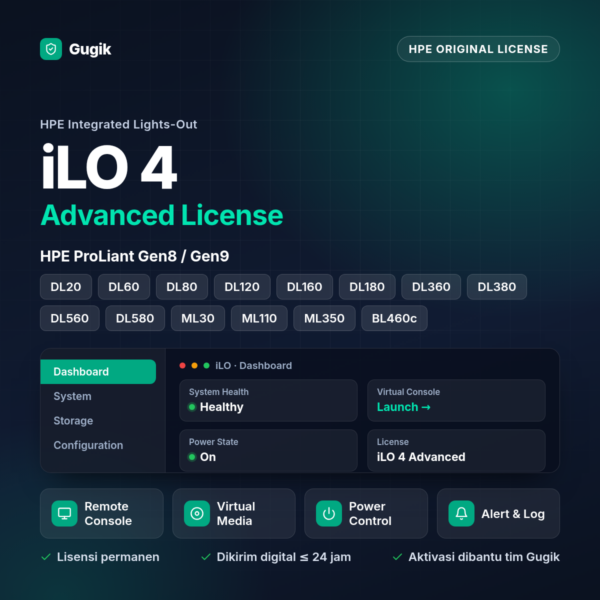
Task: Click the green window dot beside iLO Dashboard
Action: (x=207, y=366)
